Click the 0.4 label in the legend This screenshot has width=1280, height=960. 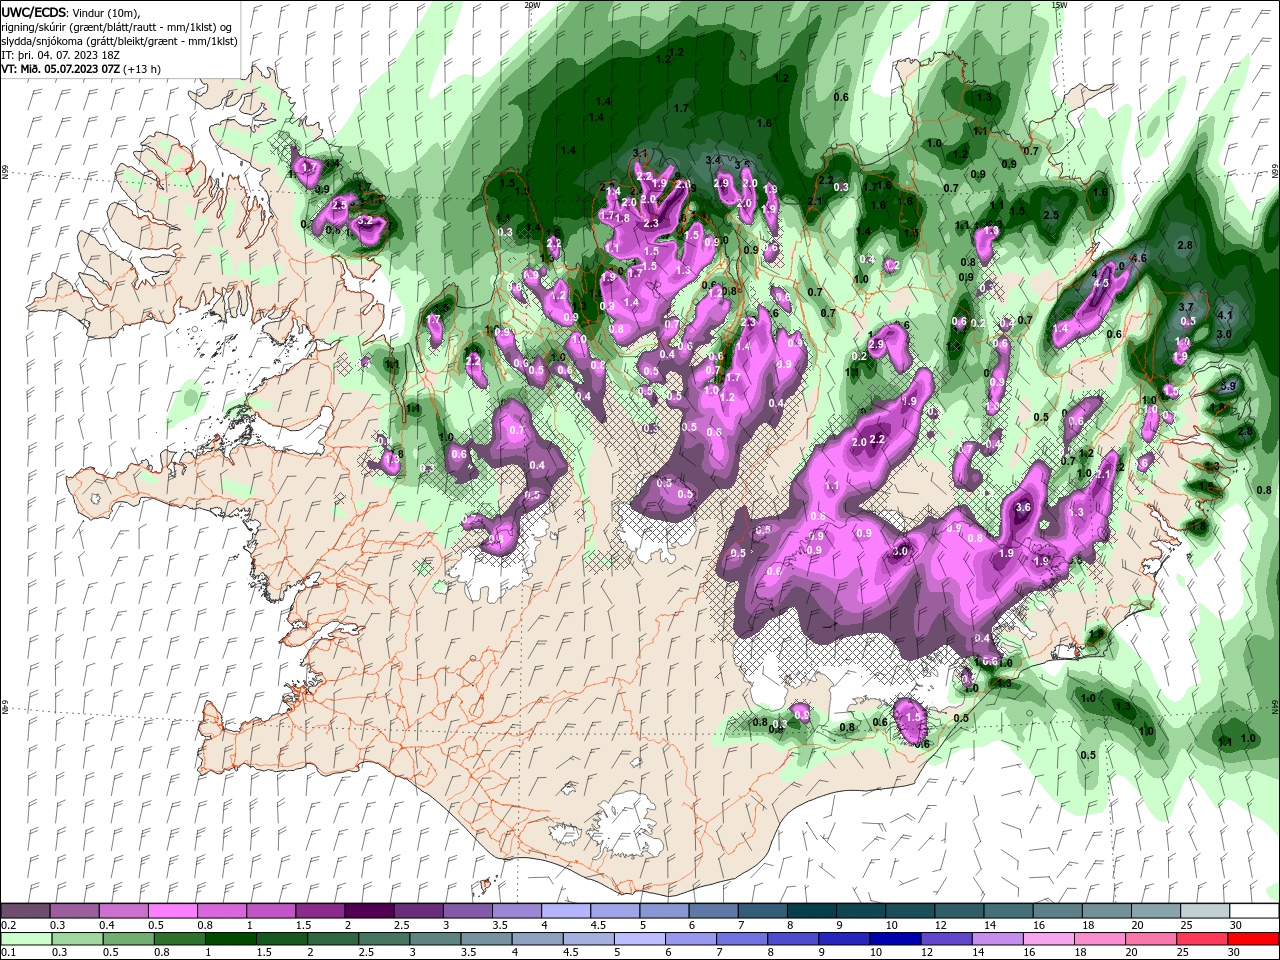tap(107, 925)
